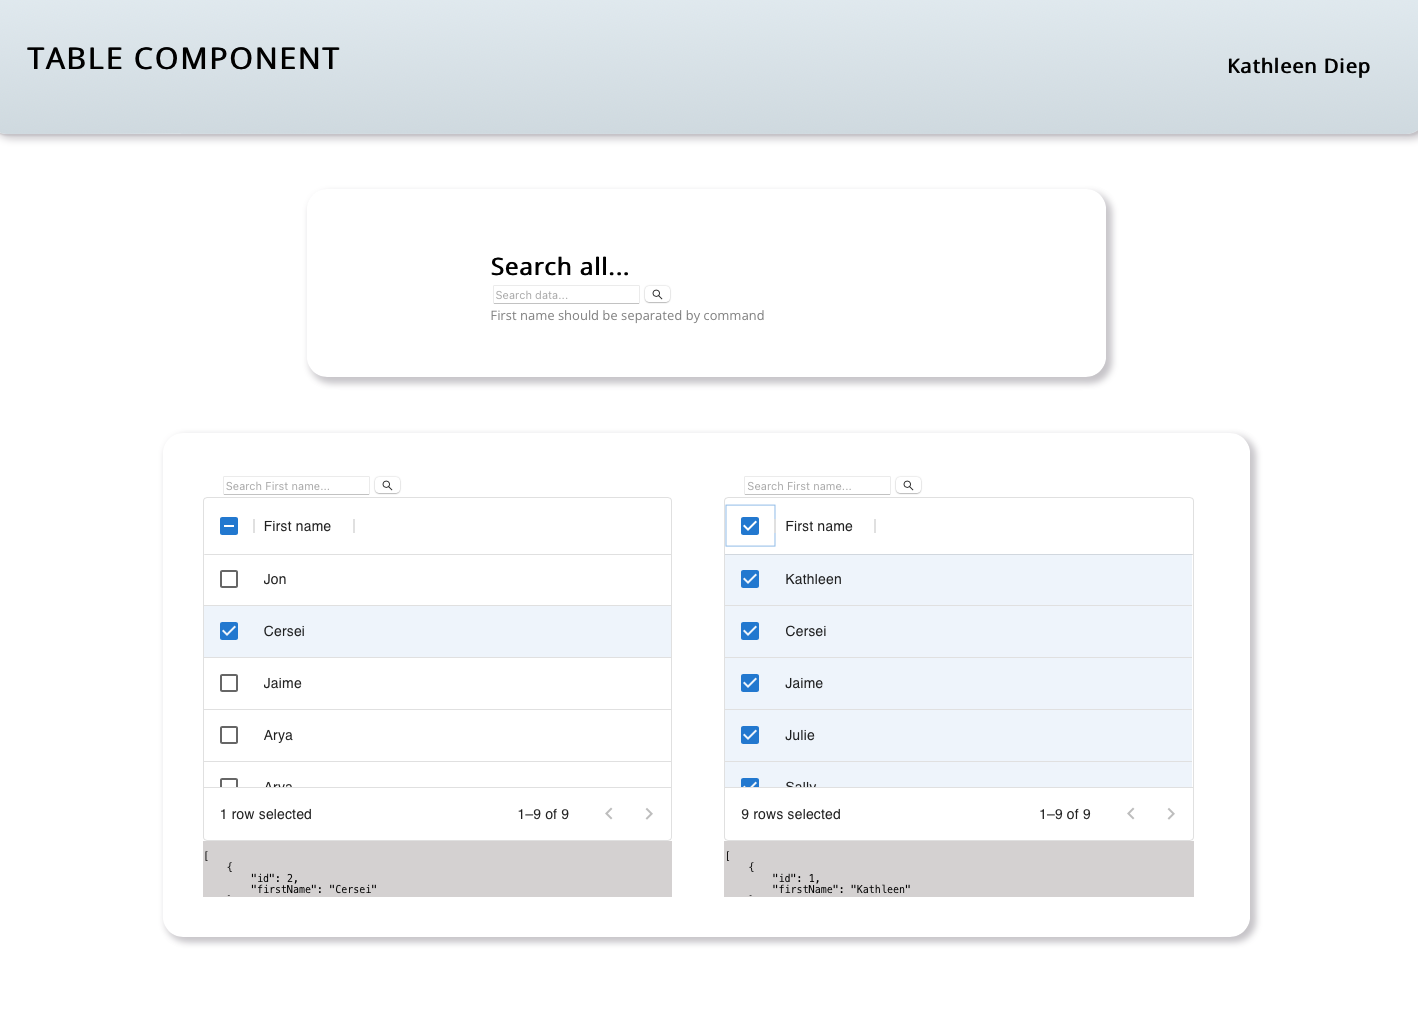The image size is (1418, 1025).
Task: Click the First name helper text
Action: pyautogui.click(x=627, y=315)
